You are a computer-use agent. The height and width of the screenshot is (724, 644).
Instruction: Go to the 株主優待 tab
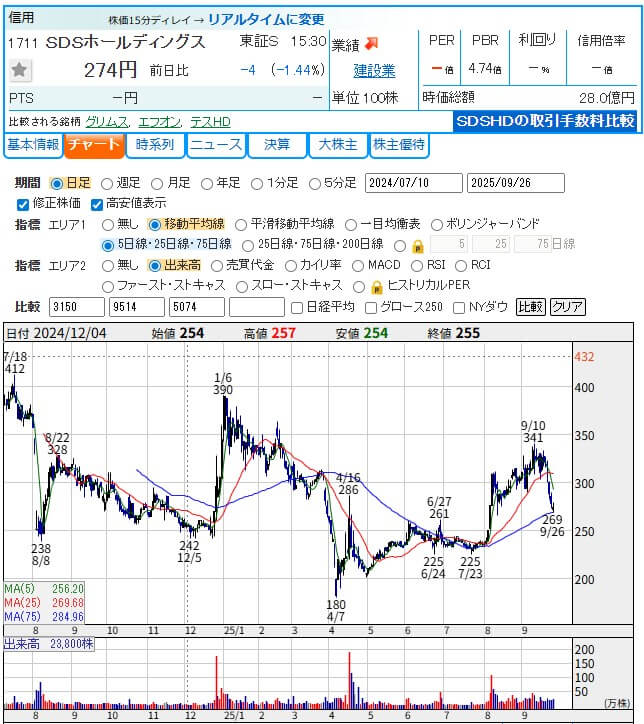point(399,145)
